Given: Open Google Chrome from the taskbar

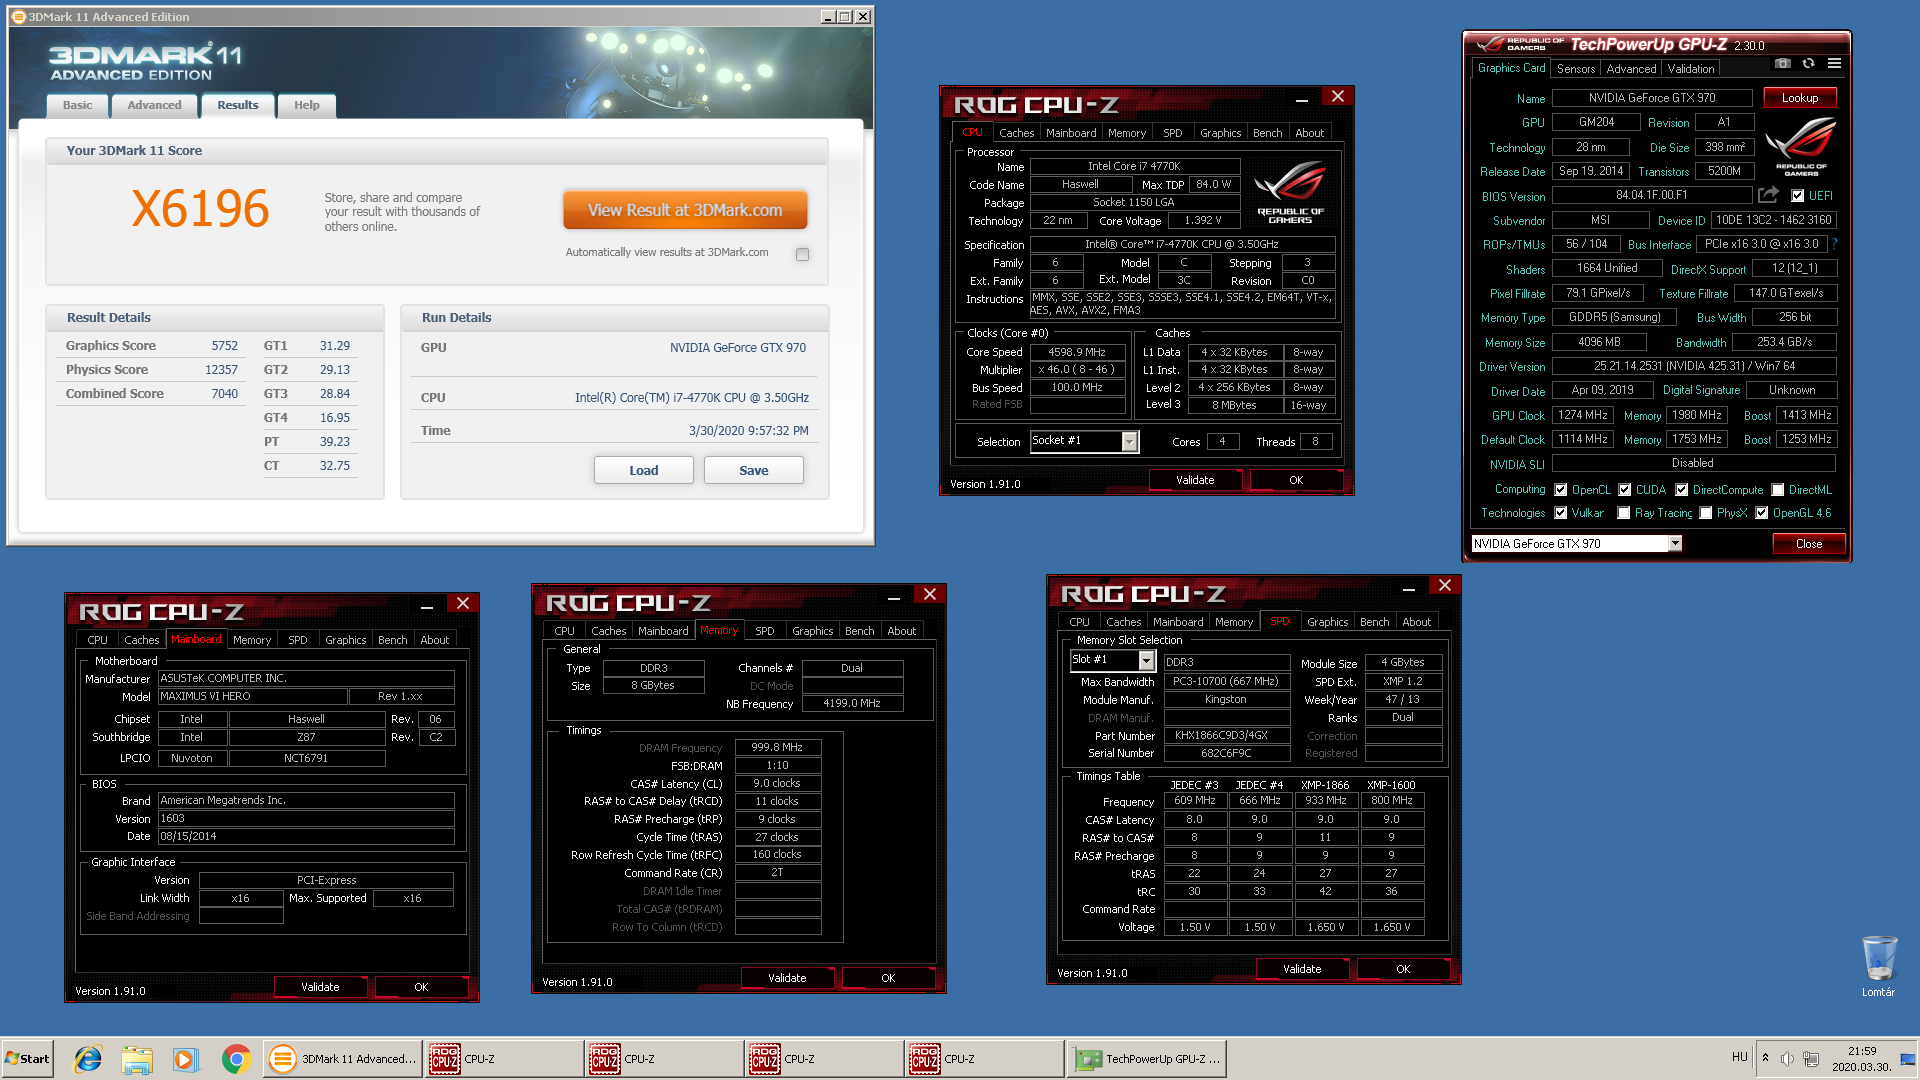Looking at the screenshot, I should coord(236,1059).
